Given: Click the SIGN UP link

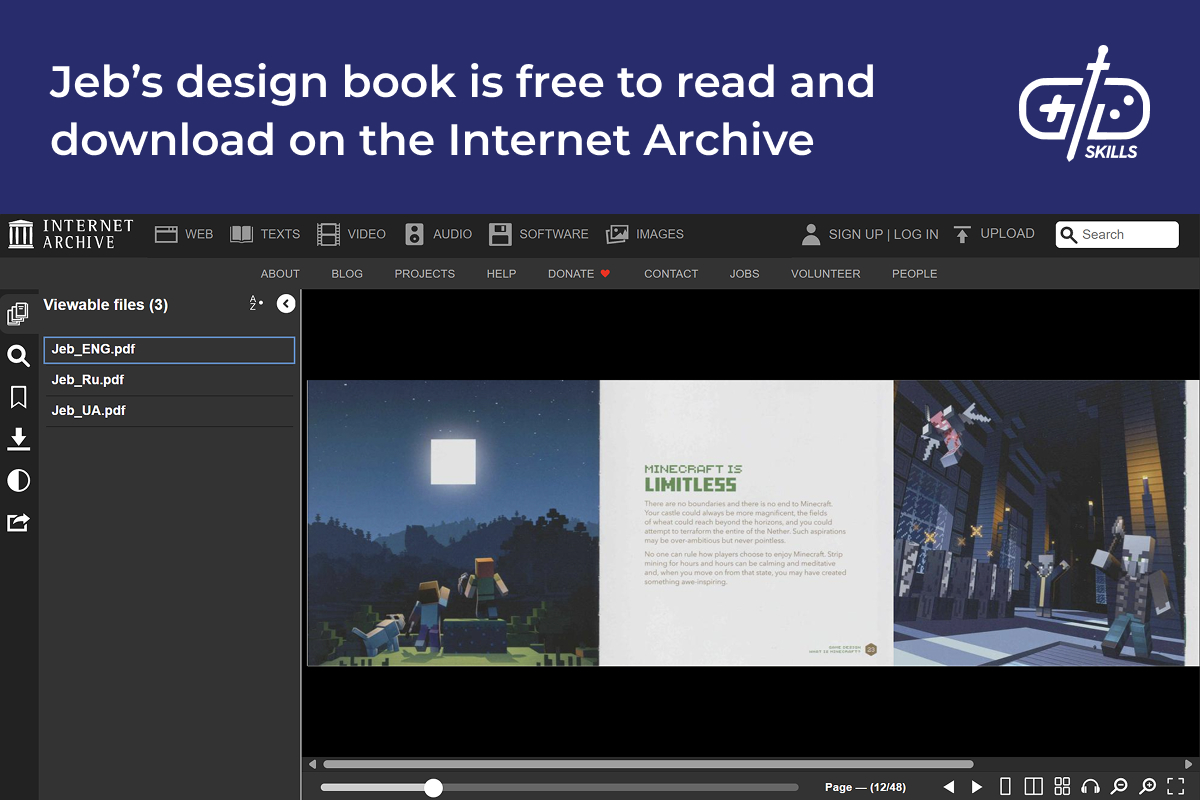Looking at the screenshot, I should (857, 233).
